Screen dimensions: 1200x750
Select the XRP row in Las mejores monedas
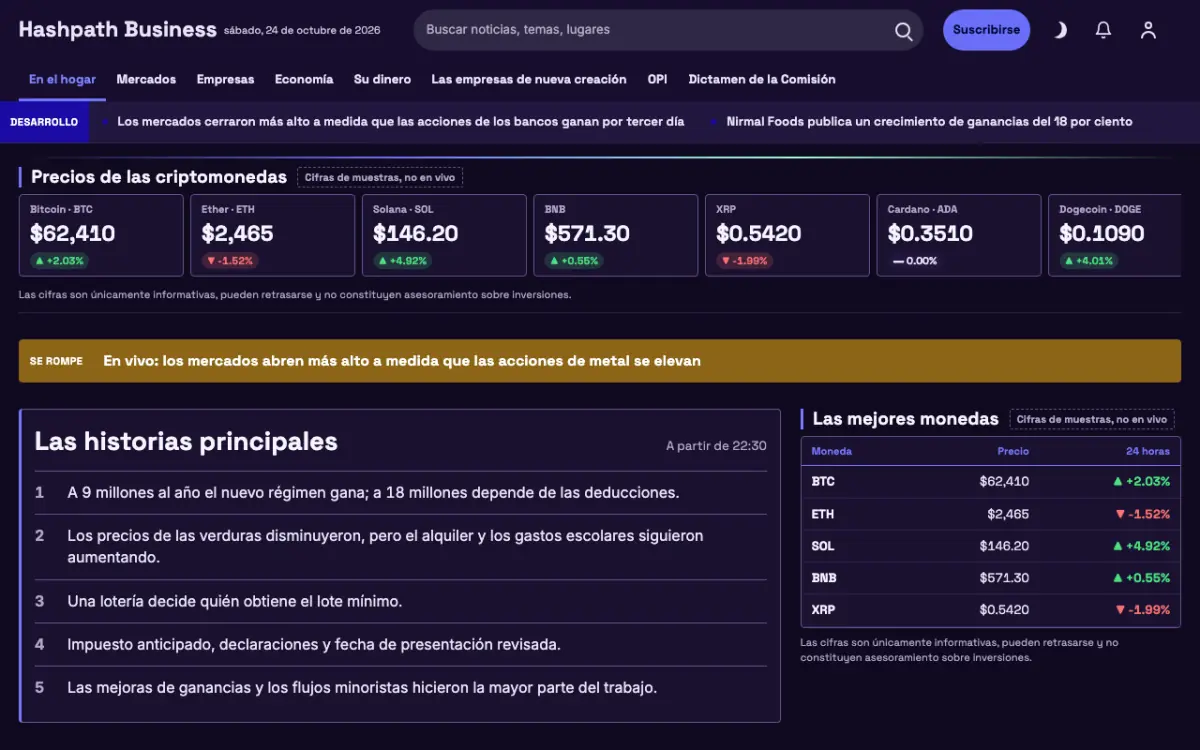pyautogui.click(x=991, y=610)
